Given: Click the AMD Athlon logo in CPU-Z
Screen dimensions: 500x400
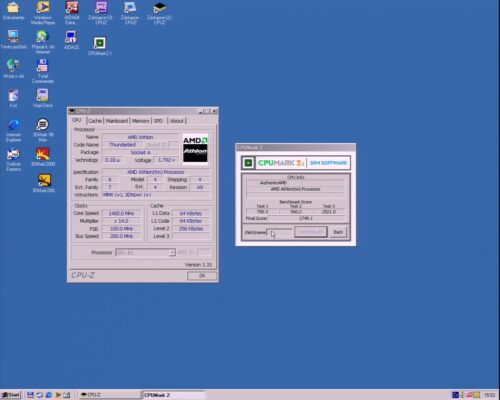Looking at the screenshot, I should pos(195,149).
